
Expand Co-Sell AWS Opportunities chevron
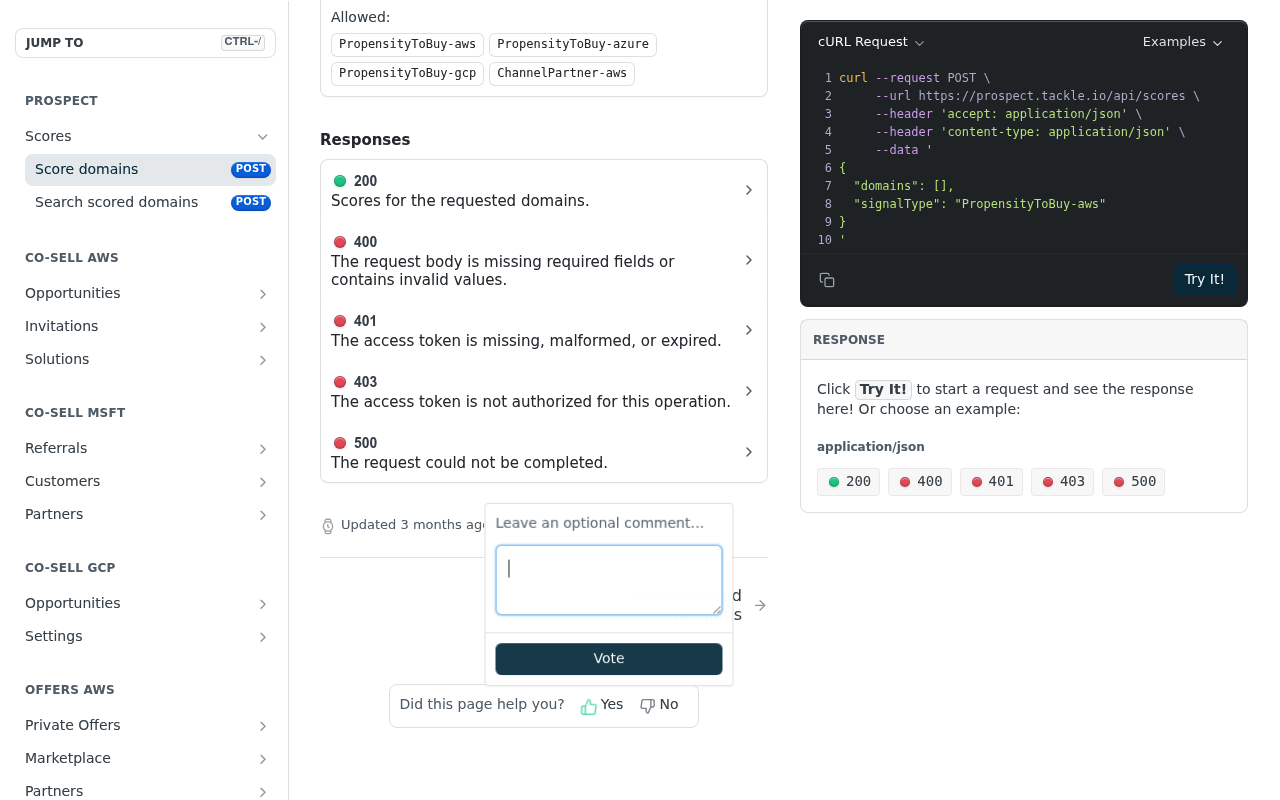click(263, 294)
